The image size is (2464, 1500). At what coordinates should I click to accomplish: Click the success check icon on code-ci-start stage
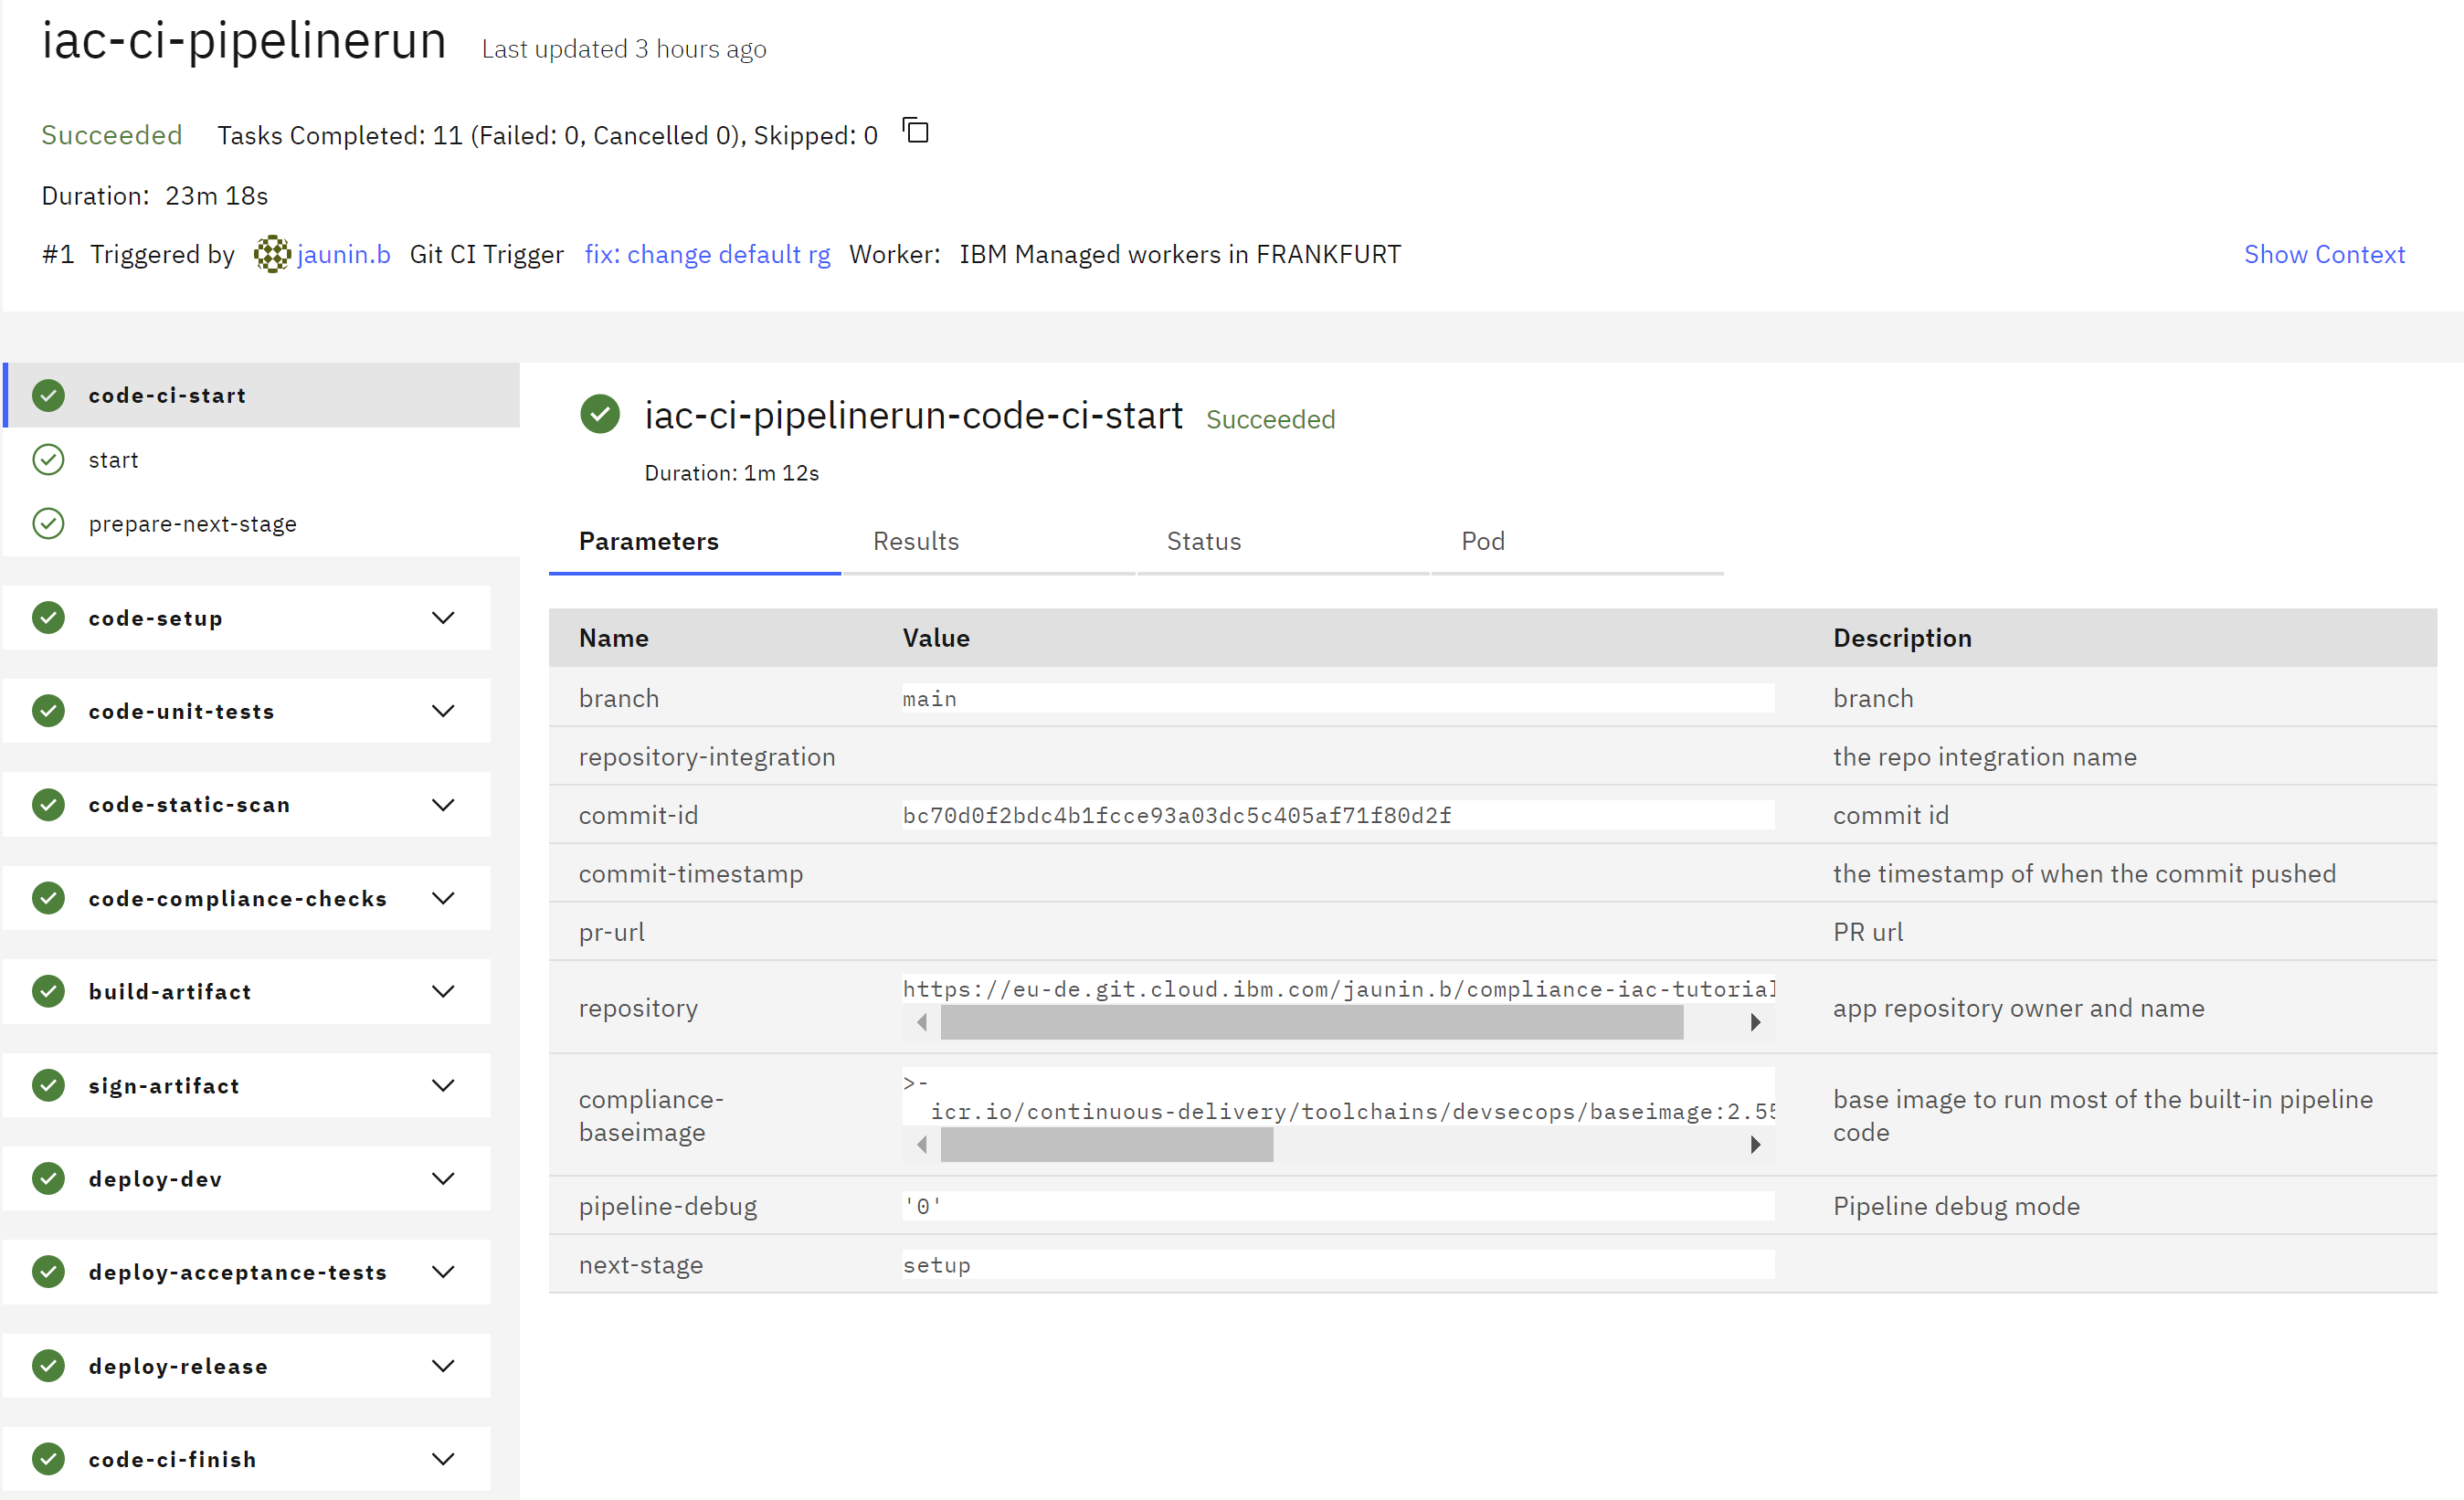[48, 395]
